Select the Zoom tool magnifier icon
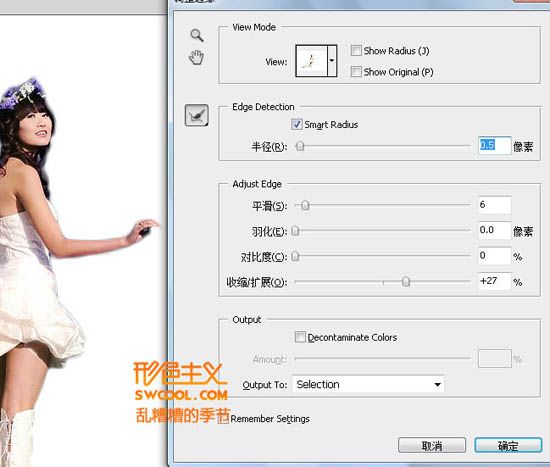550x467 pixels. [197, 35]
